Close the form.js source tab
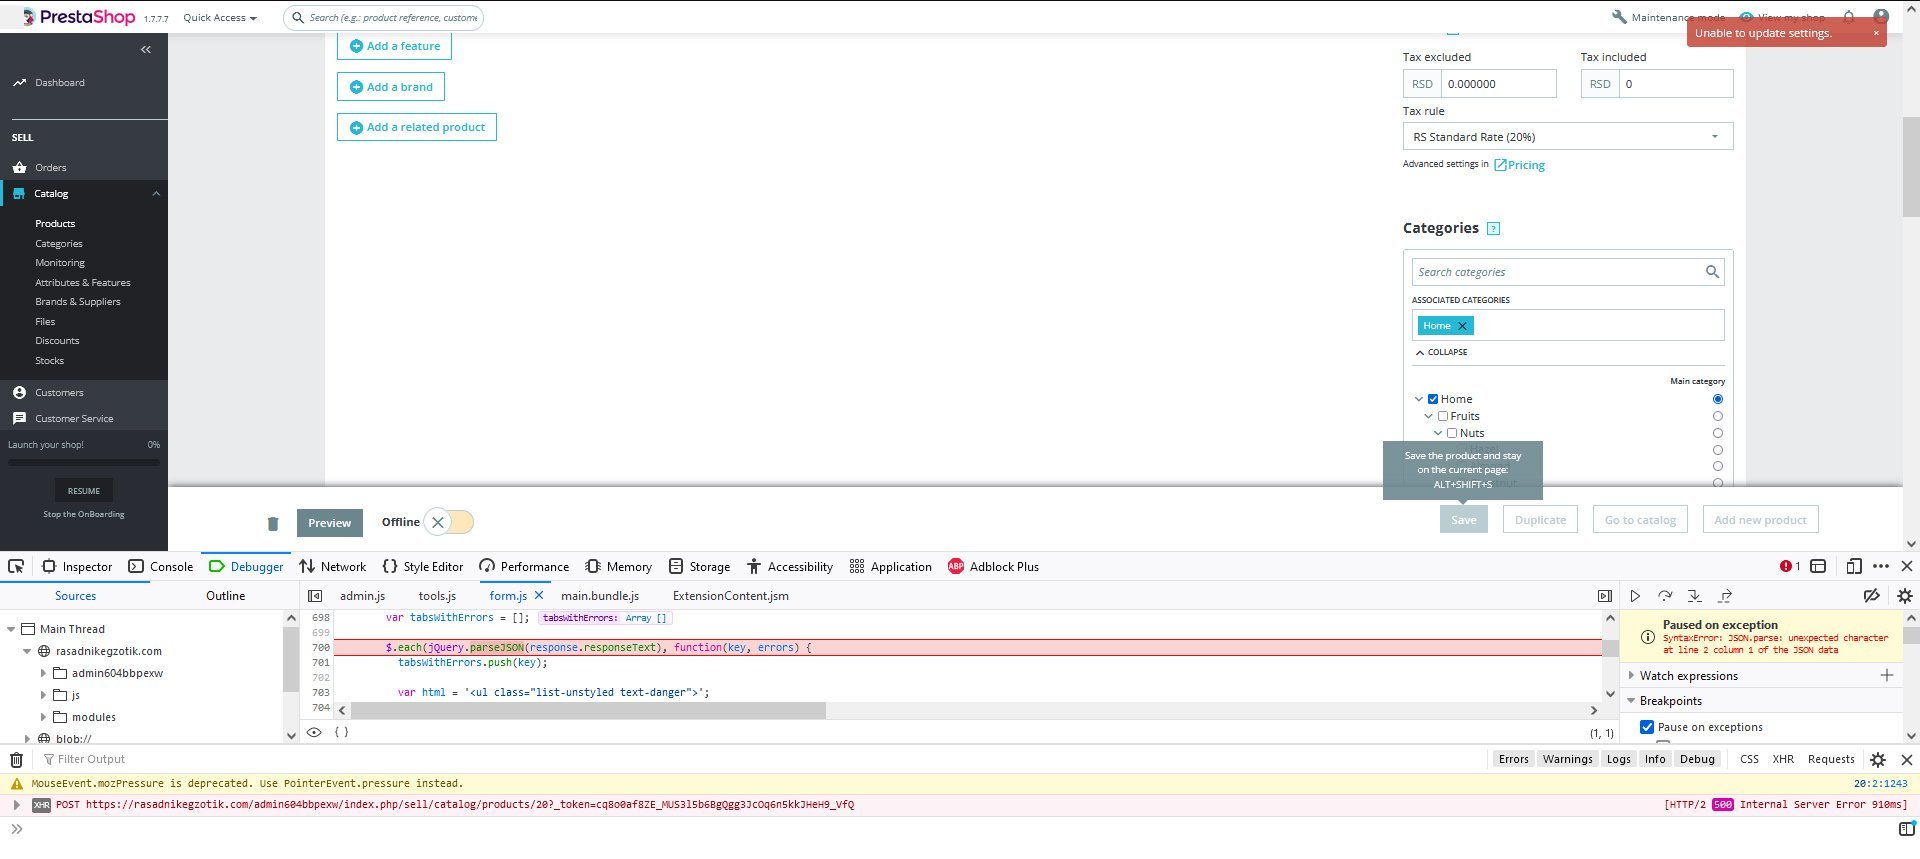Image resolution: width=1920 pixels, height=859 pixels. 539,595
